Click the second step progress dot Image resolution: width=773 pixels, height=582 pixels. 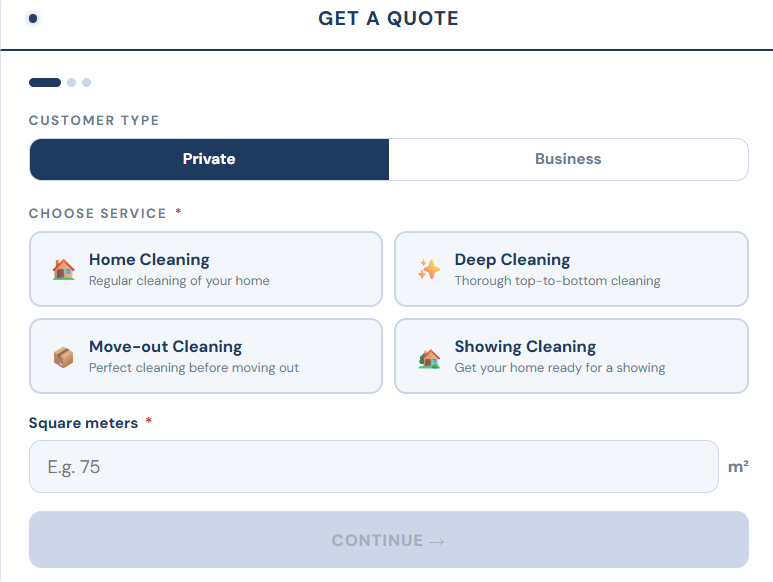pos(71,82)
